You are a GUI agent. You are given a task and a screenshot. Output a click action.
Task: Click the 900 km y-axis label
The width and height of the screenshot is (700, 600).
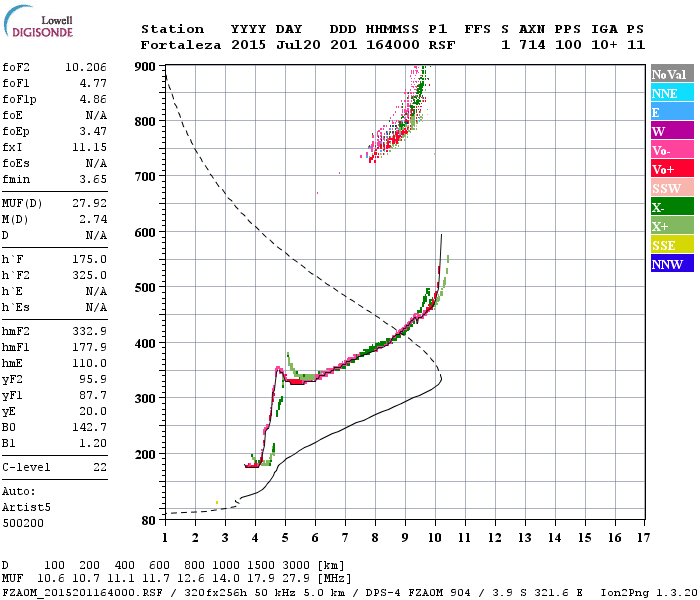[x=145, y=67]
